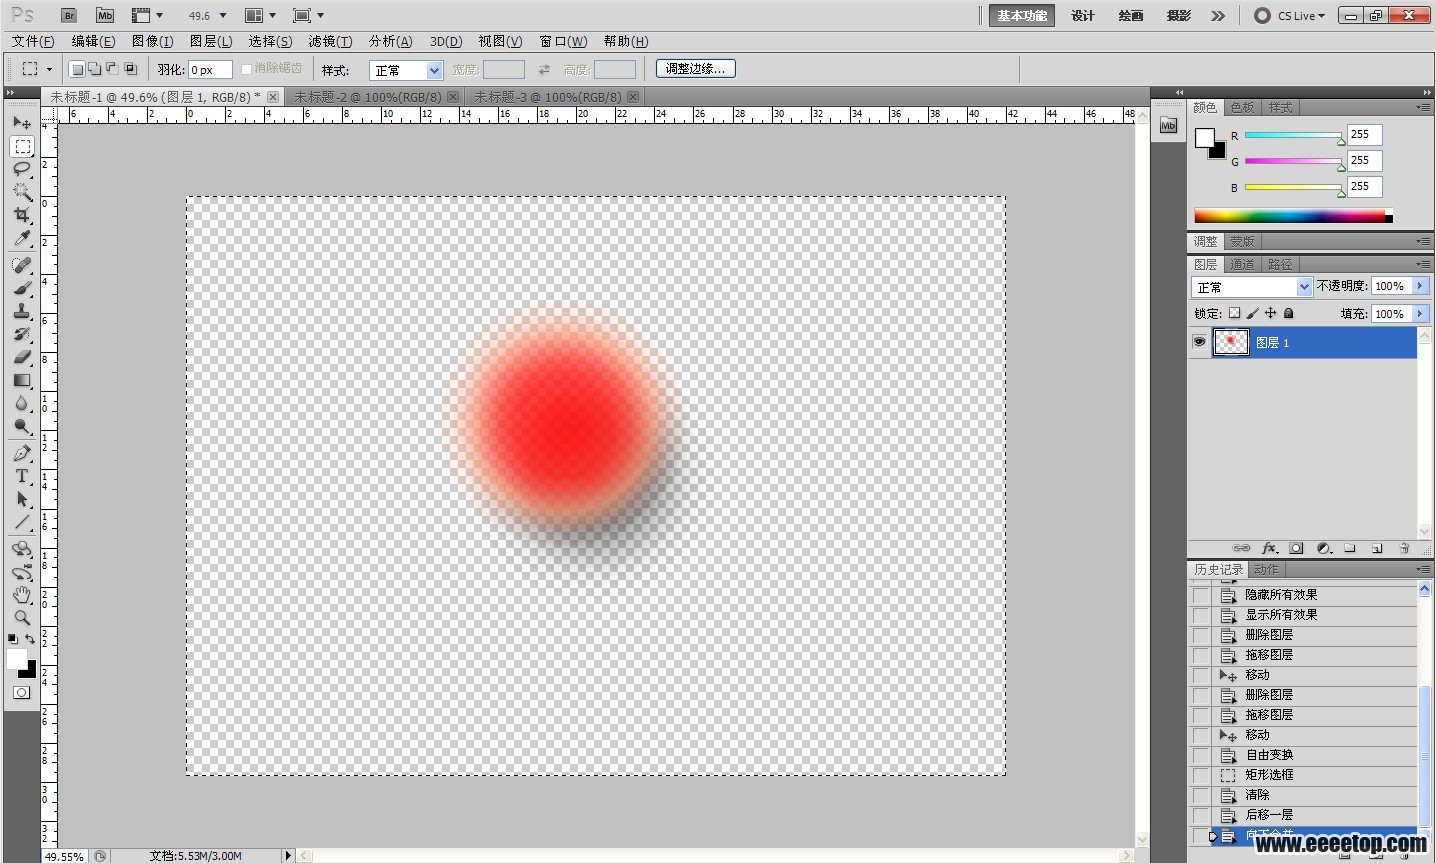
Task: Launch Adobe Bridge from the Br icon
Action: [x=69, y=15]
